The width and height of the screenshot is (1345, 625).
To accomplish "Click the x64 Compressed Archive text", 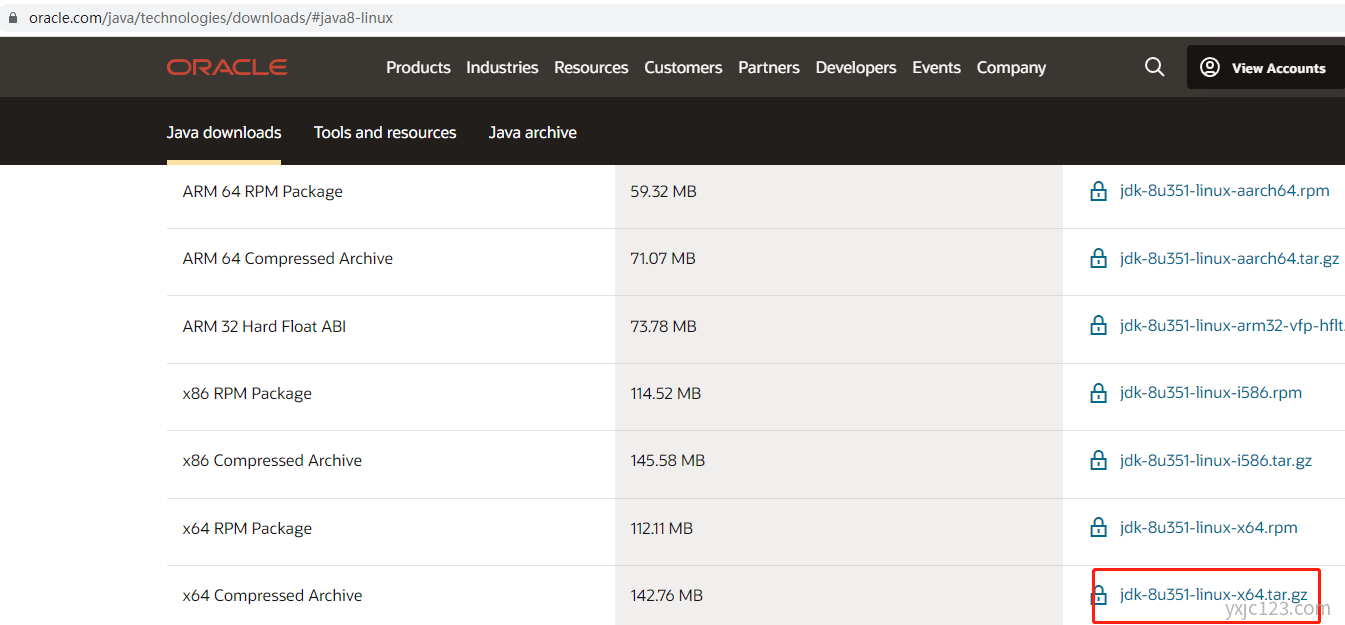I will click(272, 595).
